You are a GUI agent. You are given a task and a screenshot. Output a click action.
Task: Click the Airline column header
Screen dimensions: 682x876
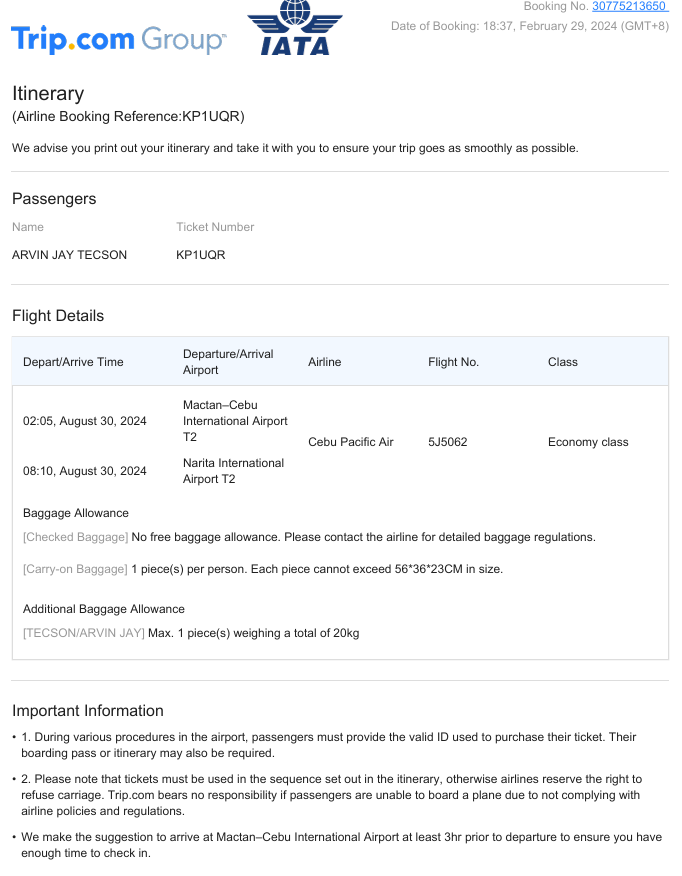click(324, 362)
